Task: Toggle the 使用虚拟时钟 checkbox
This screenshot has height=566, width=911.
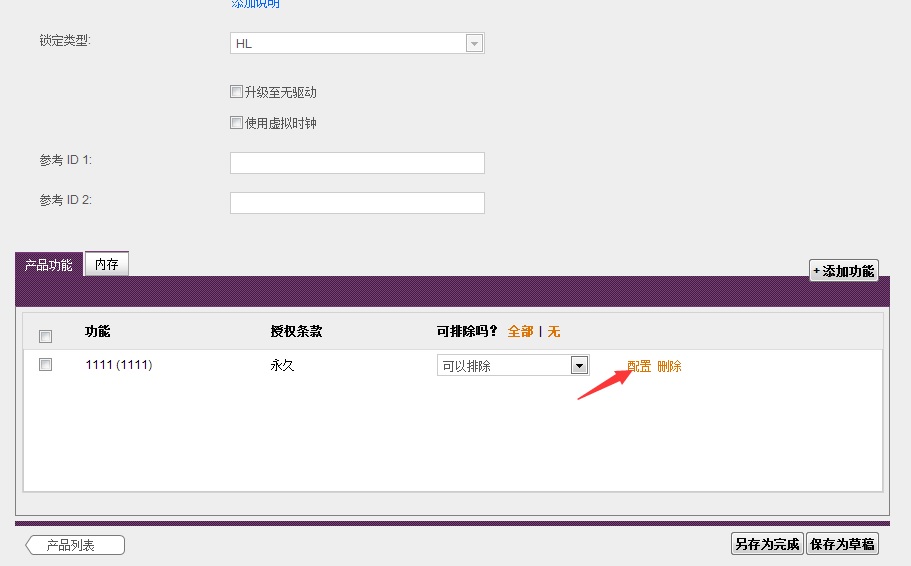Action: point(236,123)
